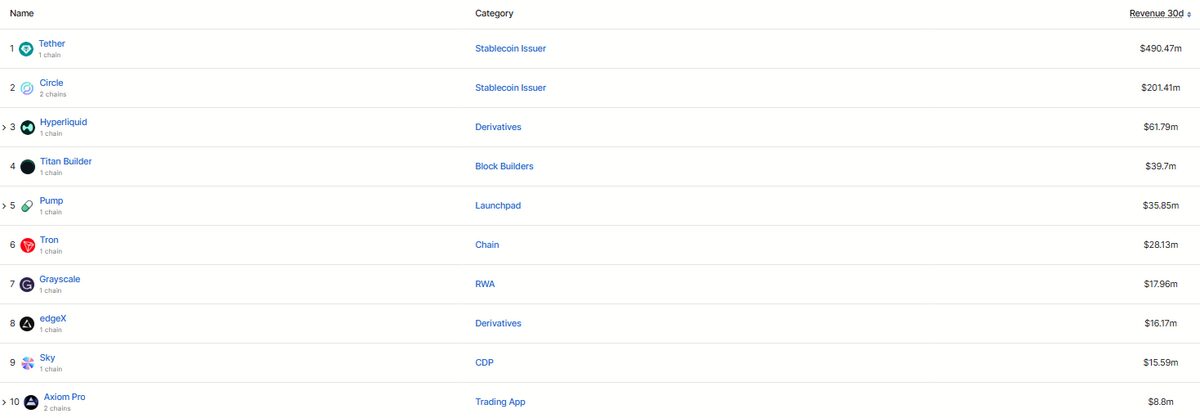The height and width of the screenshot is (418, 1200).
Task: Click the Pump pill logo icon
Action: tap(27, 206)
